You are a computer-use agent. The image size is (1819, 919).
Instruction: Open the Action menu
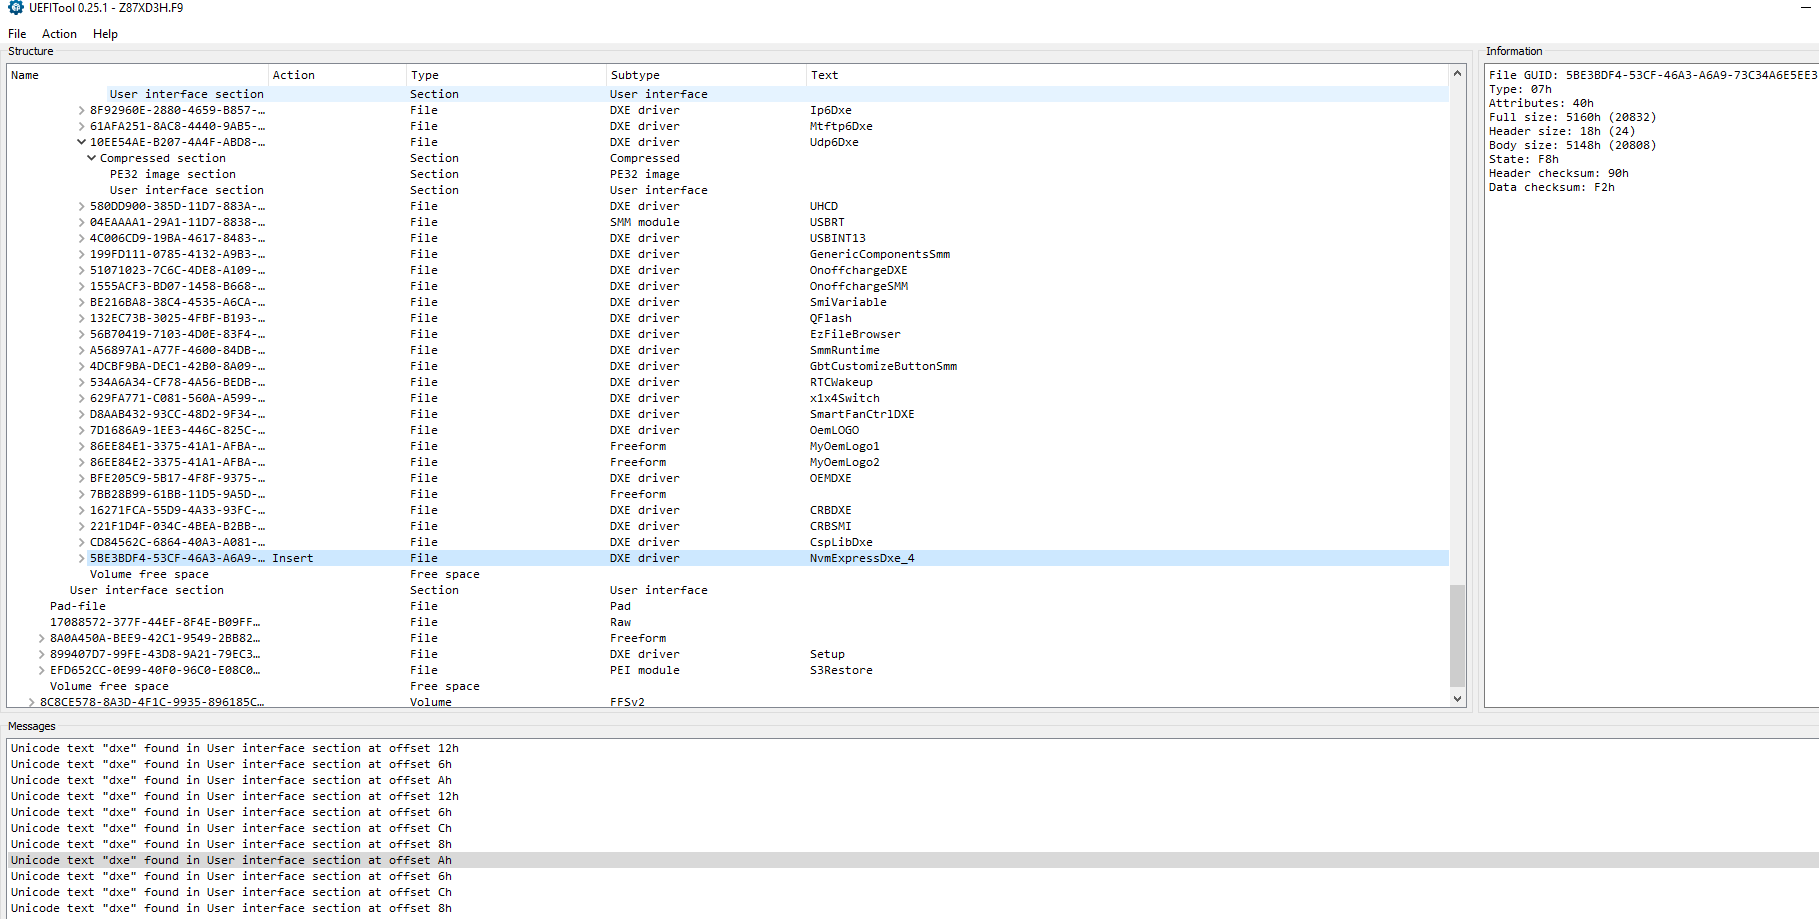pyautogui.click(x=59, y=34)
